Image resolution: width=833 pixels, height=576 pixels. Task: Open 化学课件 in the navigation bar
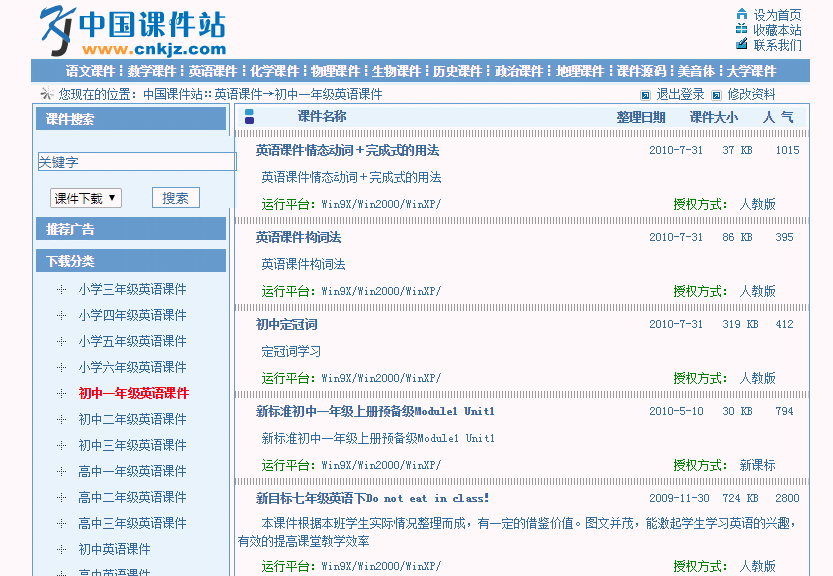pos(274,71)
